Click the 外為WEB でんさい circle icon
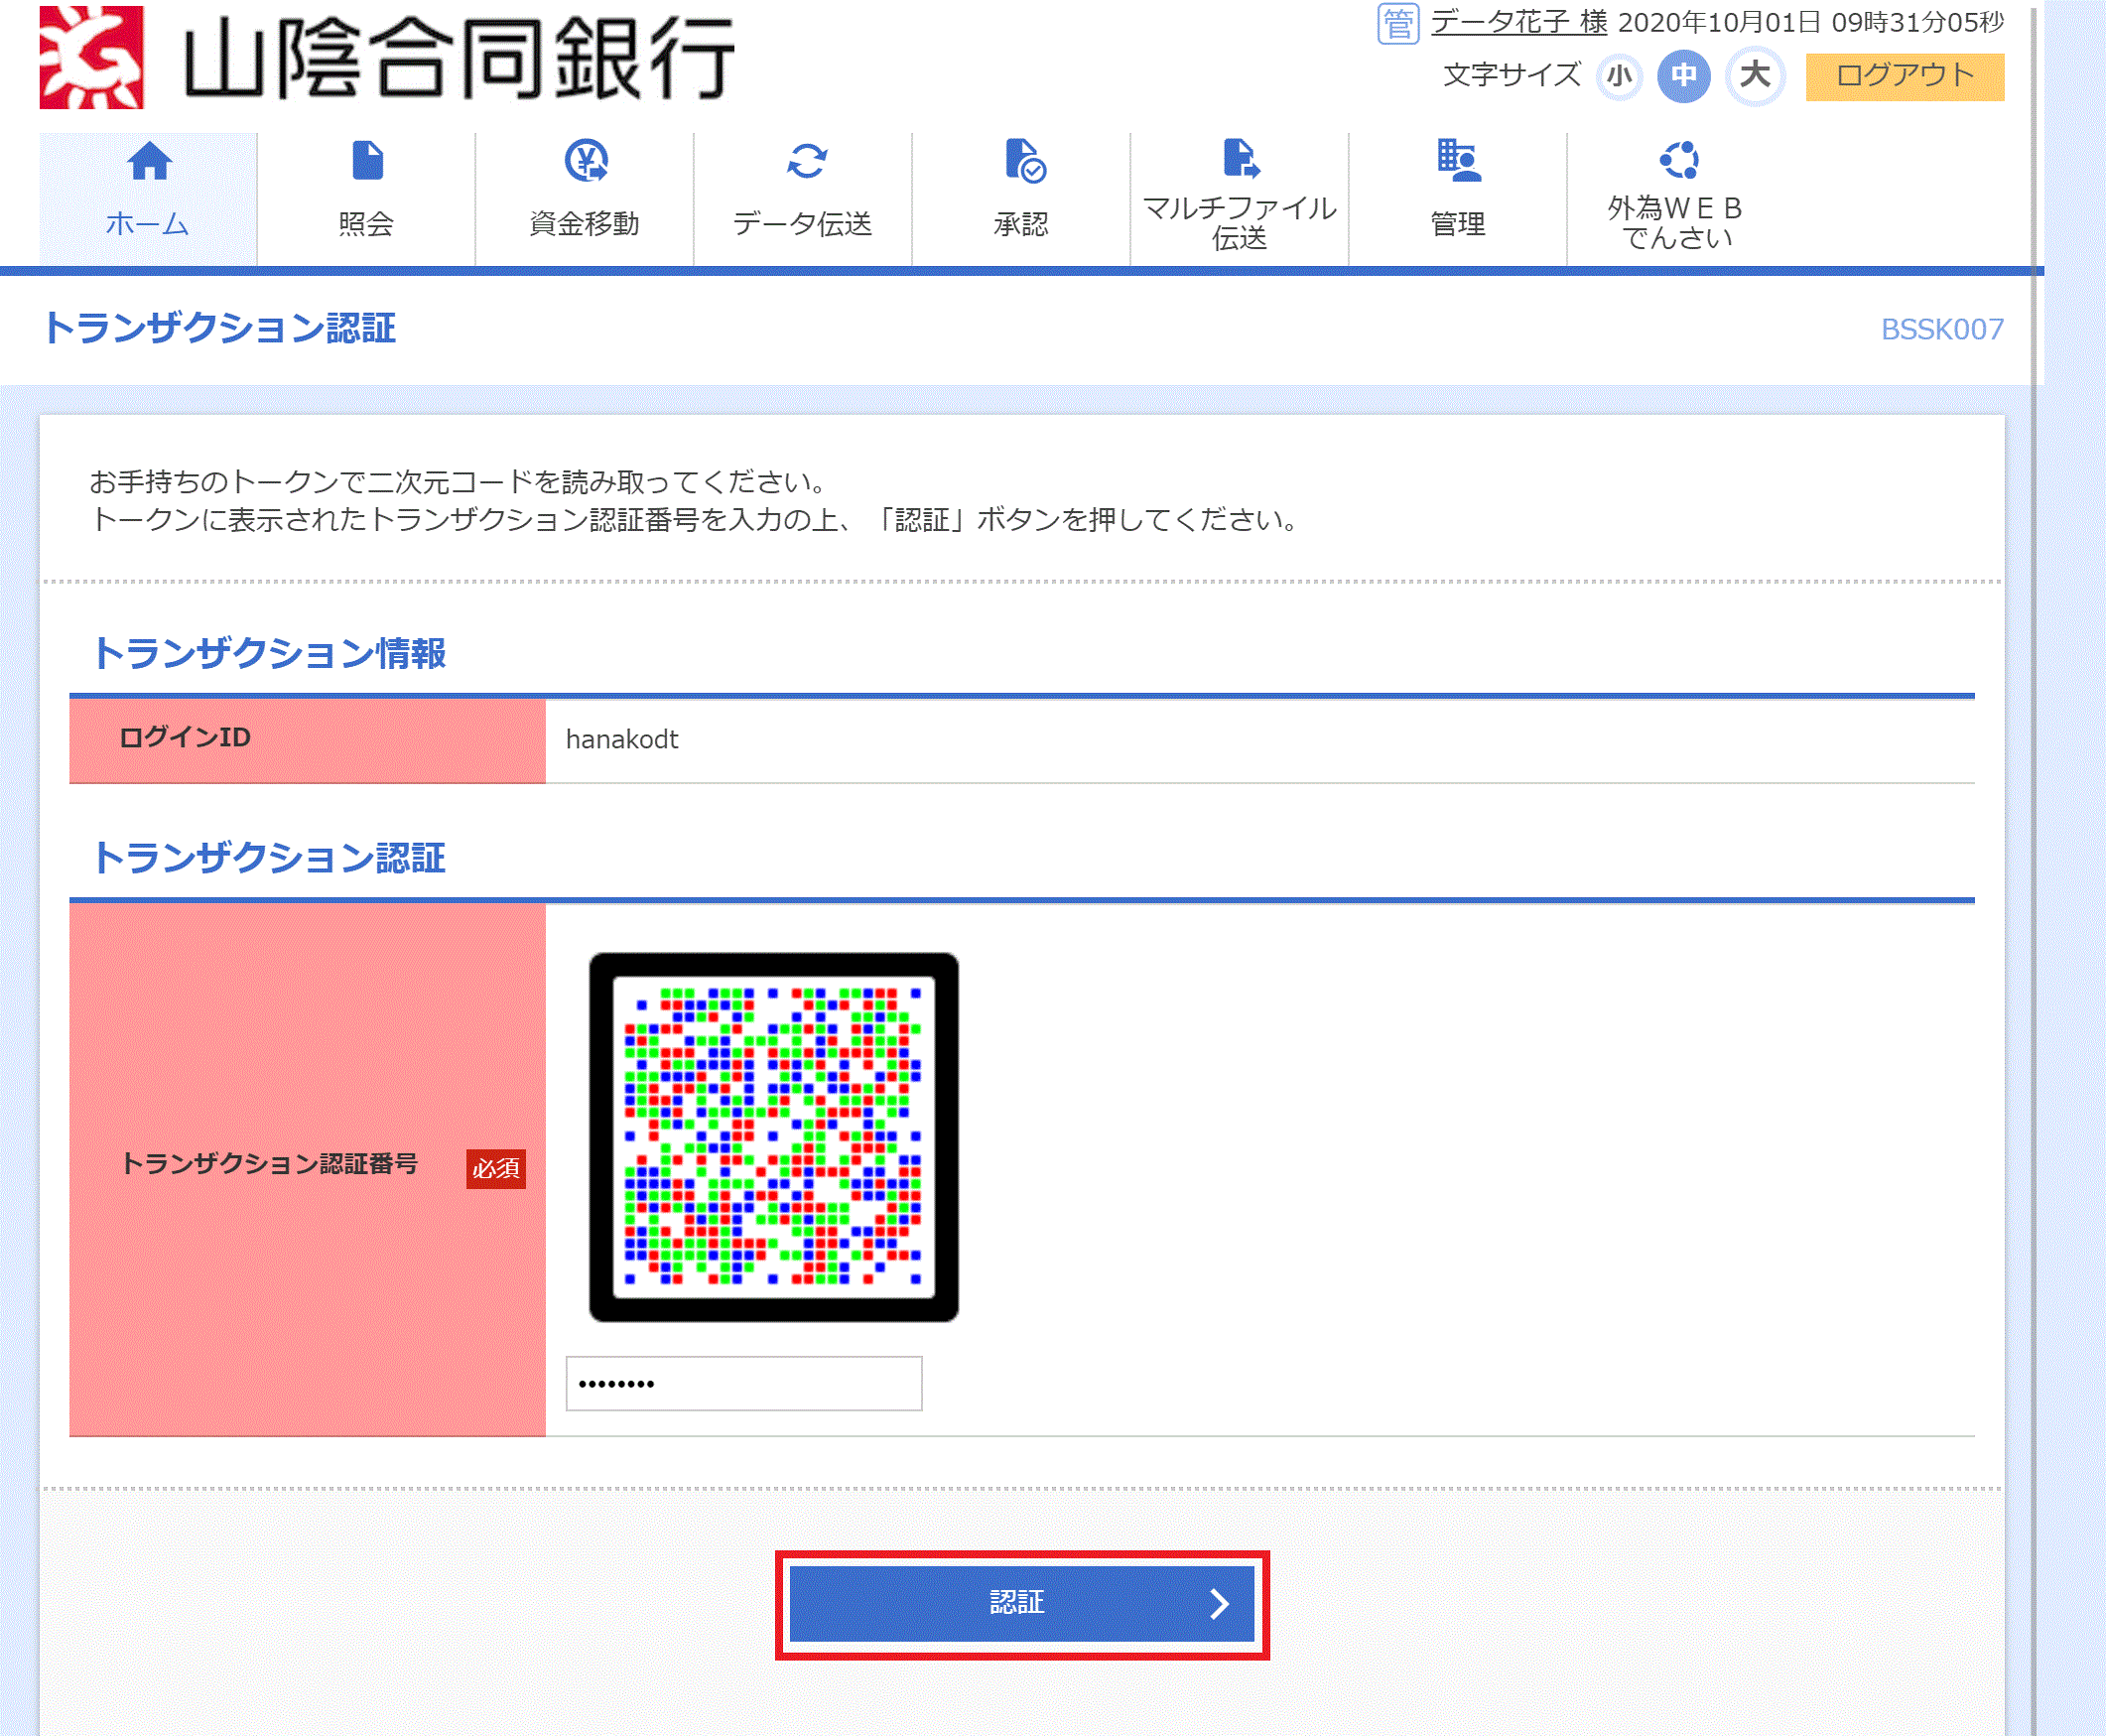The image size is (2106, 1736). point(1679,160)
